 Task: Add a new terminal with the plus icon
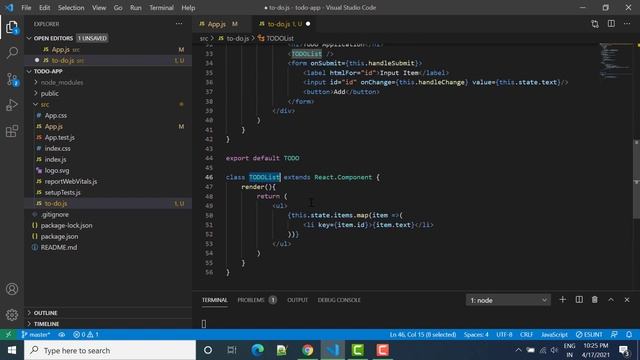(x=562, y=300)
